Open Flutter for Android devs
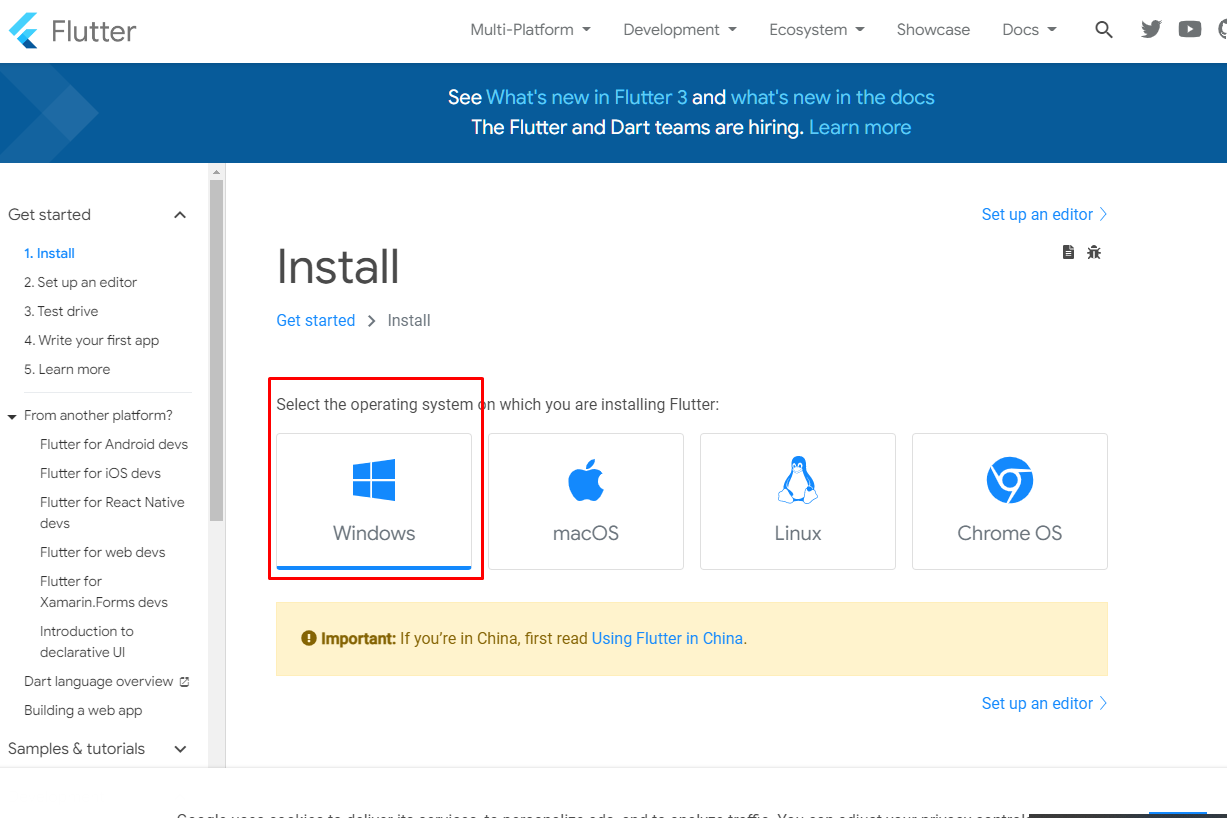The image size is (1227, 818). (x=114, y=444)
